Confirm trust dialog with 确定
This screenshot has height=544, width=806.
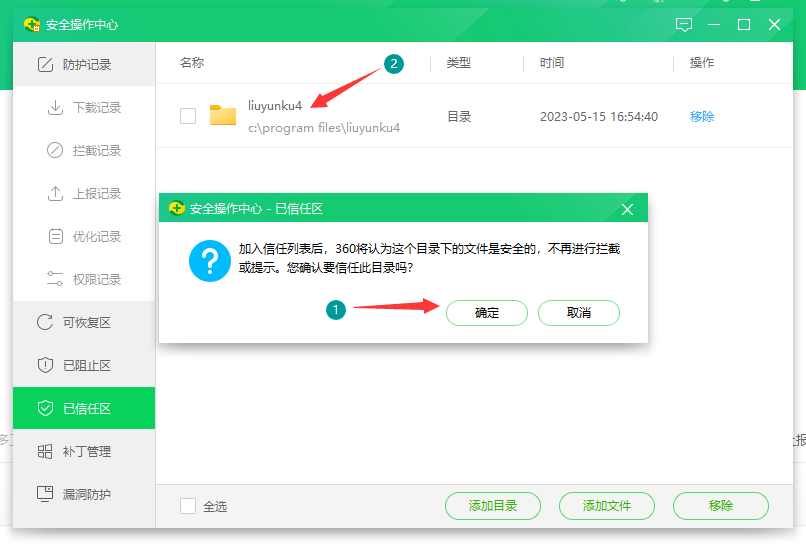tap(487, 313)
